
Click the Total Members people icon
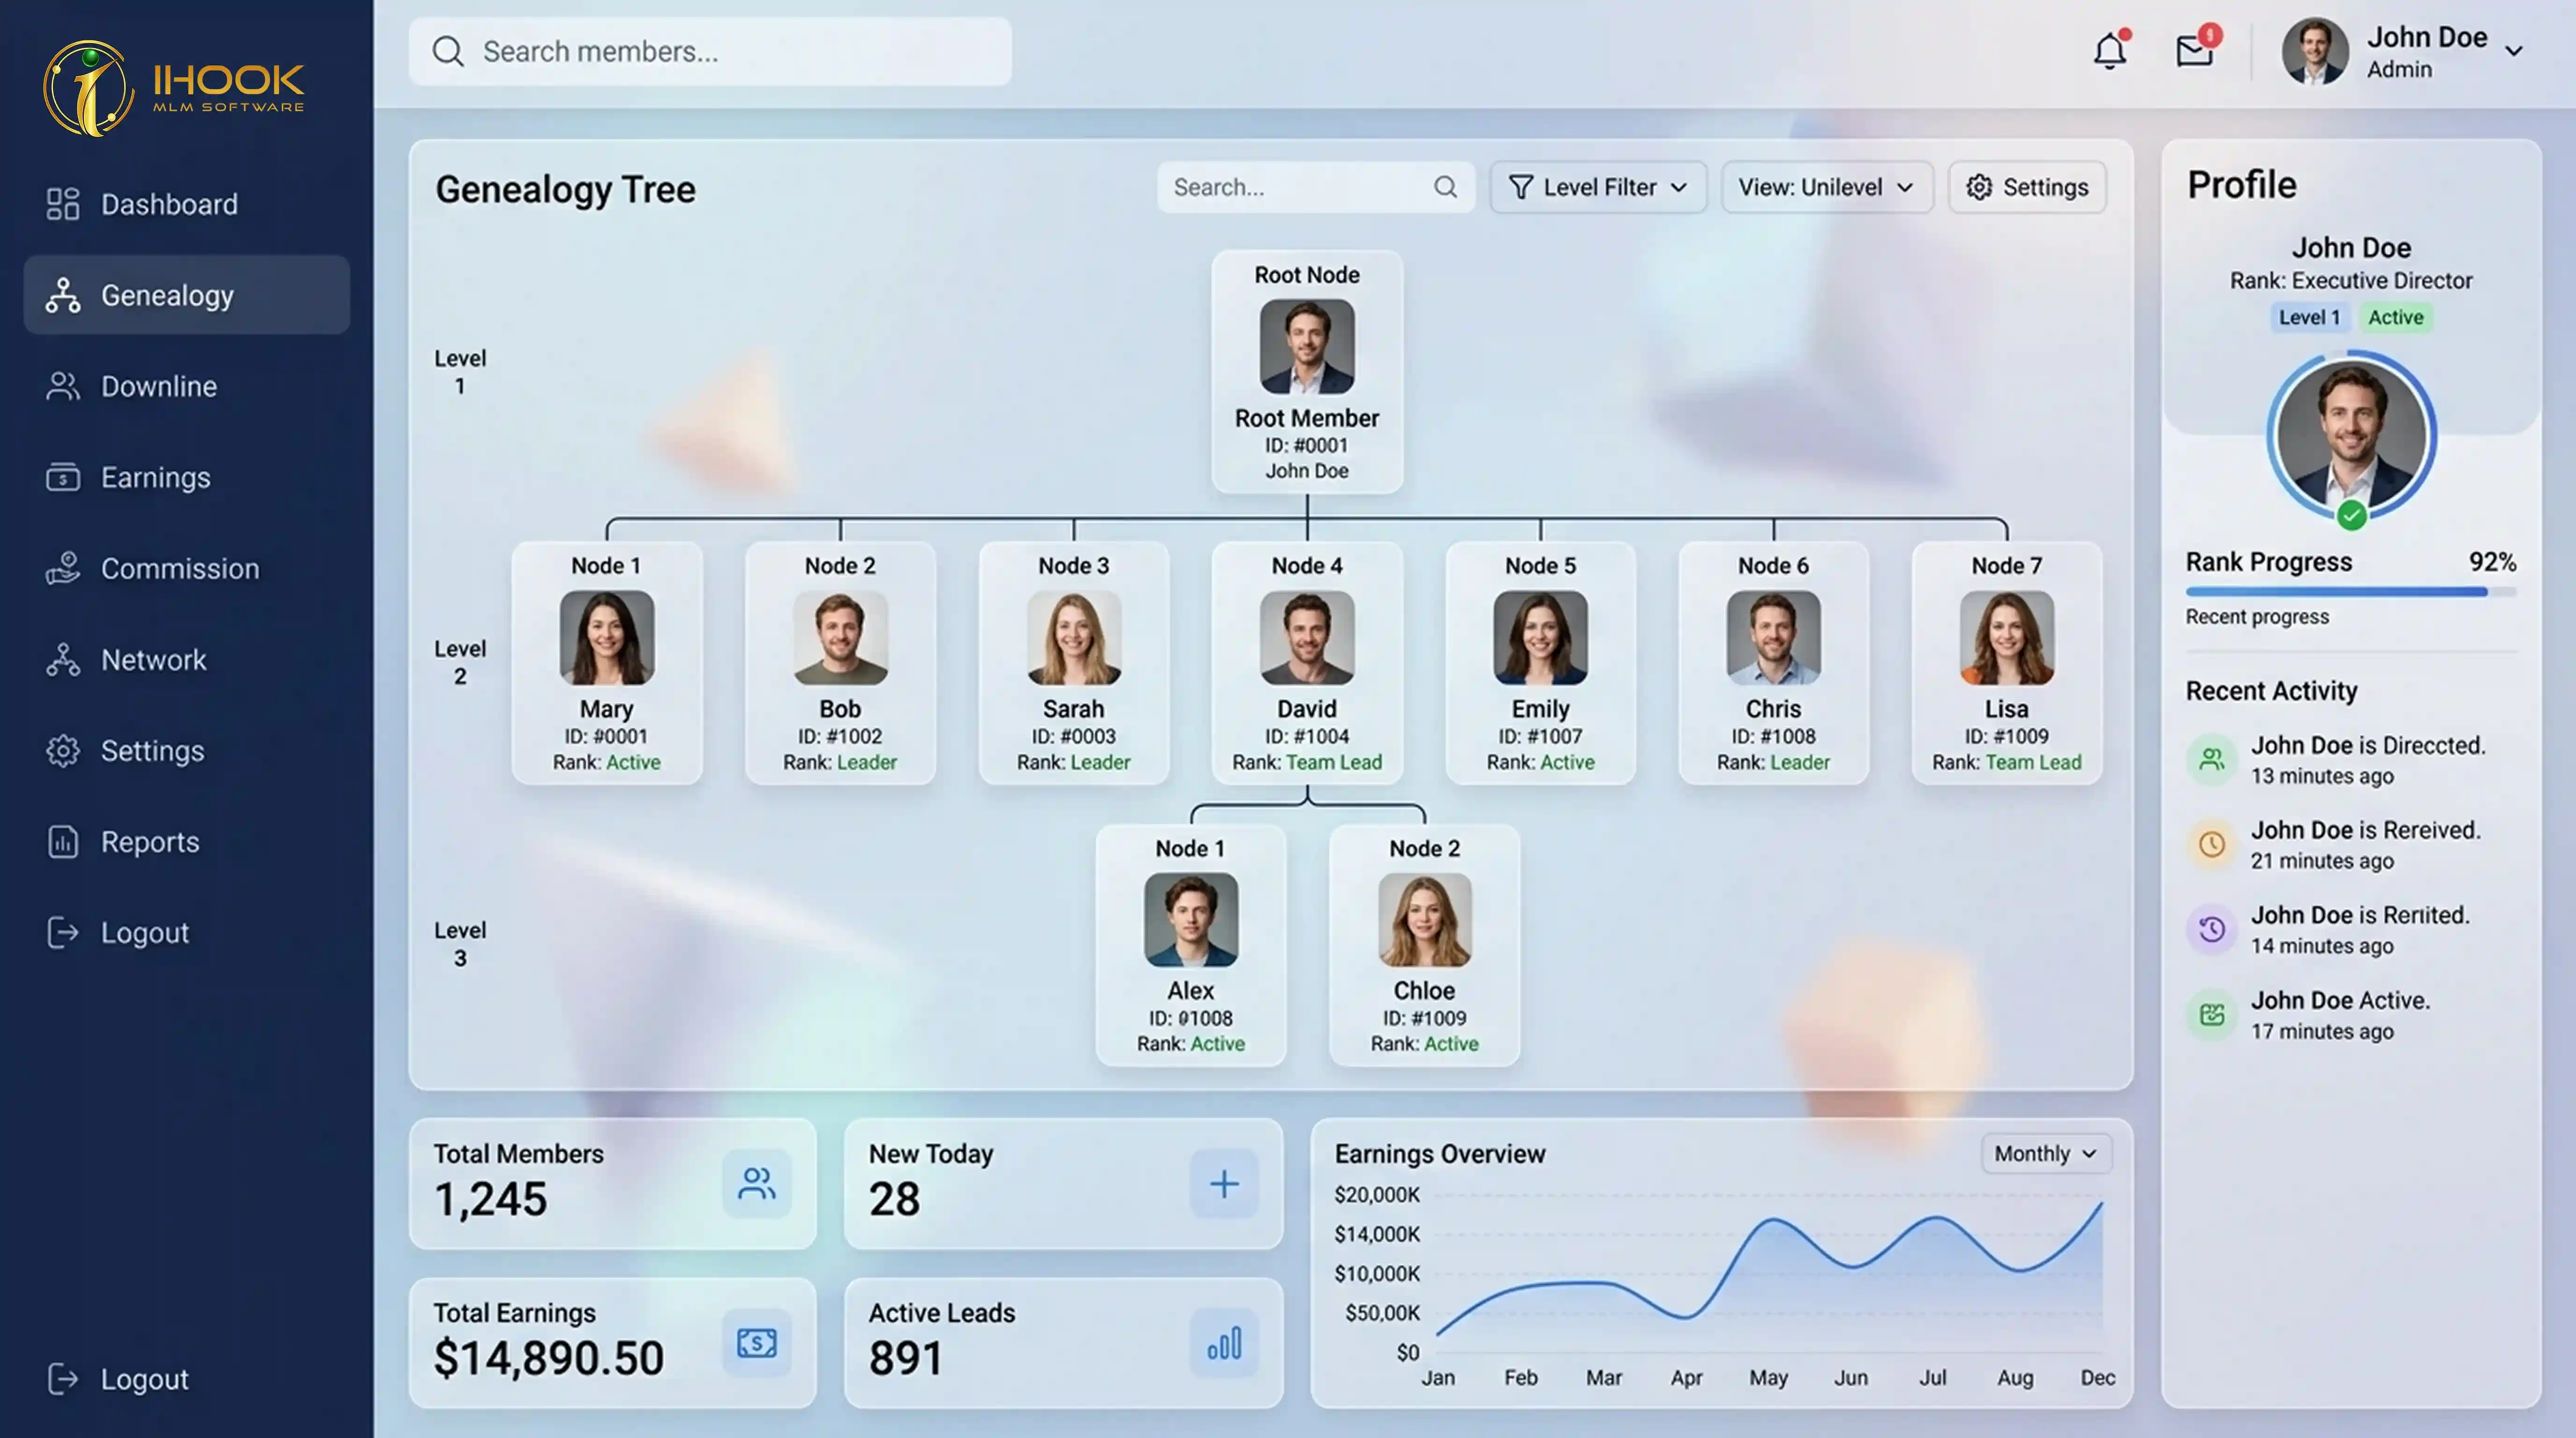(x=757, y=1184)
